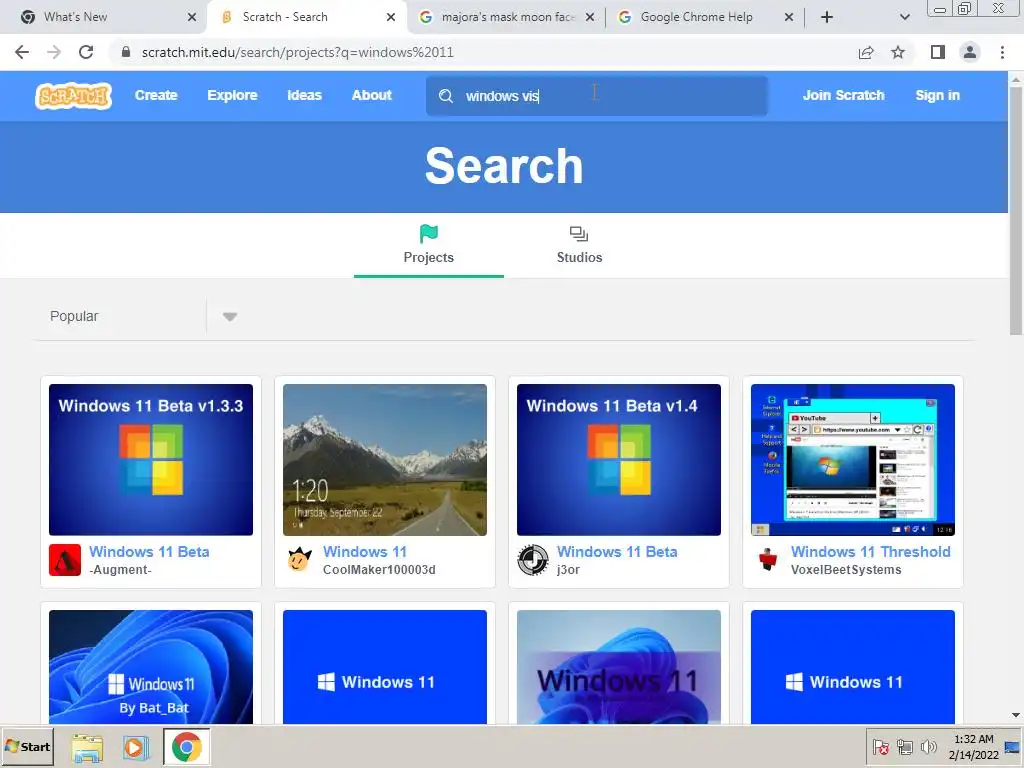Switch to the What's New browser tab
Viewport: 1024px width, 768px height.
point(103,17)
